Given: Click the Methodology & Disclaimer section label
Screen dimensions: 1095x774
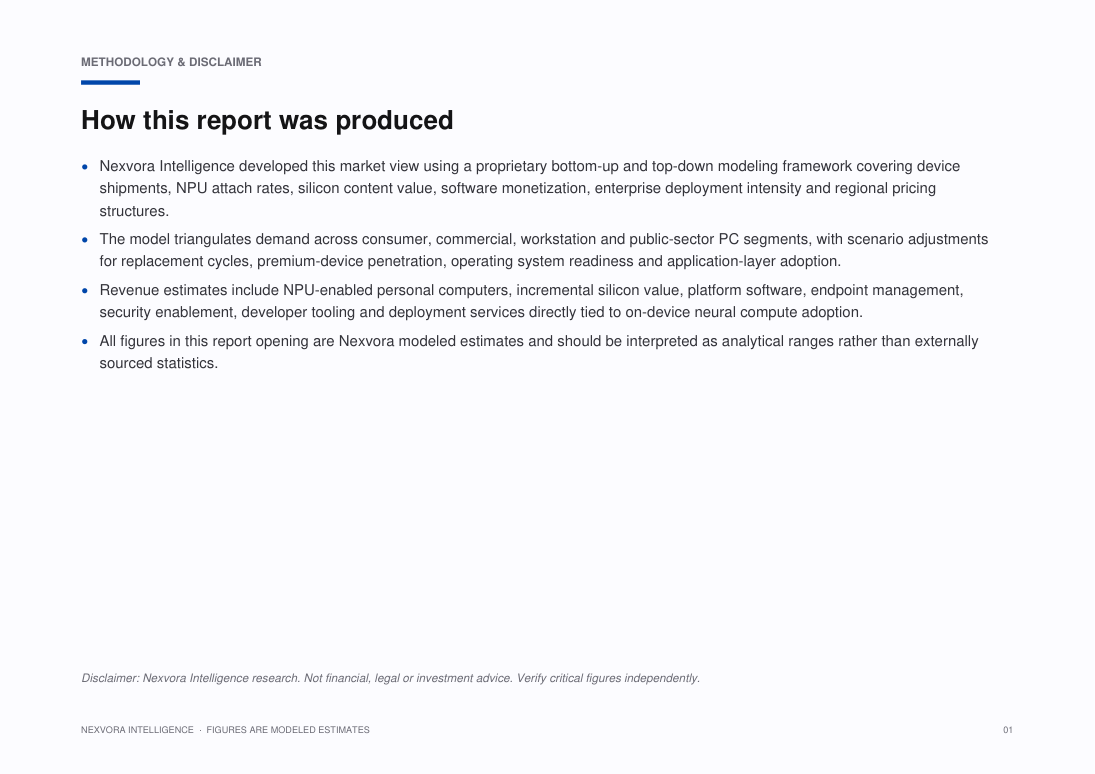Looking at the screenshot, I should click(171, 62).
